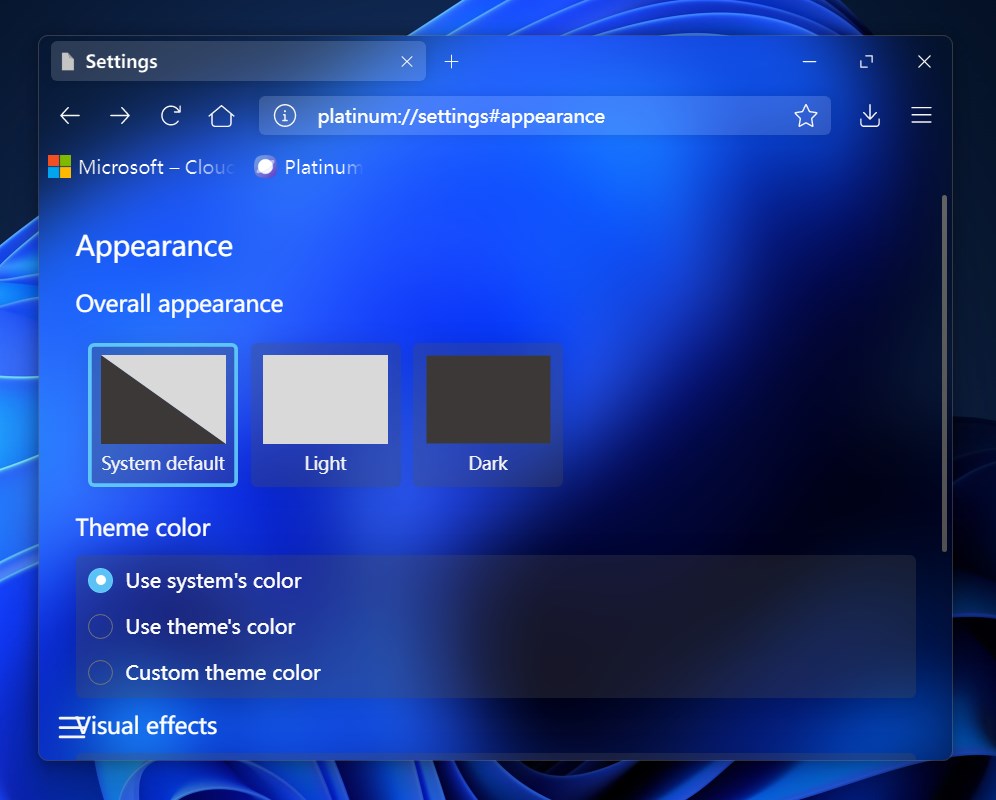Go back with the left arrow button
The image size is (996, 800).
click(70, 116)
